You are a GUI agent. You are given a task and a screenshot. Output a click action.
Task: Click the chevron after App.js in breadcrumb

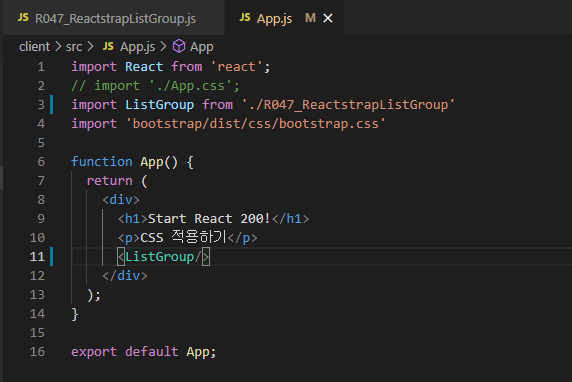[163, 46]
